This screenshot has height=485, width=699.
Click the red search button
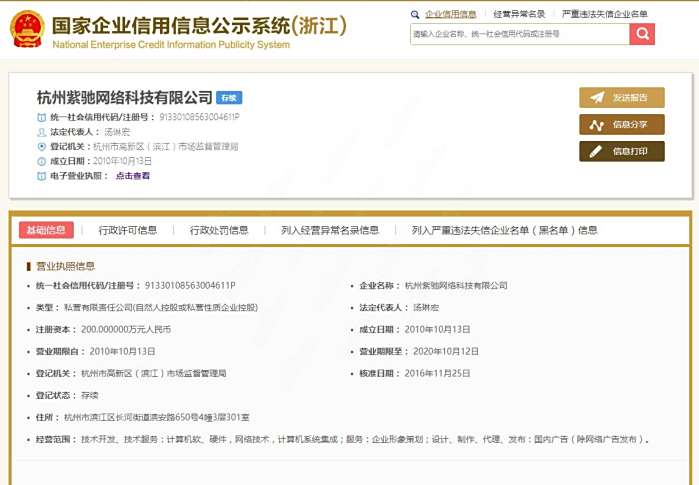(x=642, y=34)
